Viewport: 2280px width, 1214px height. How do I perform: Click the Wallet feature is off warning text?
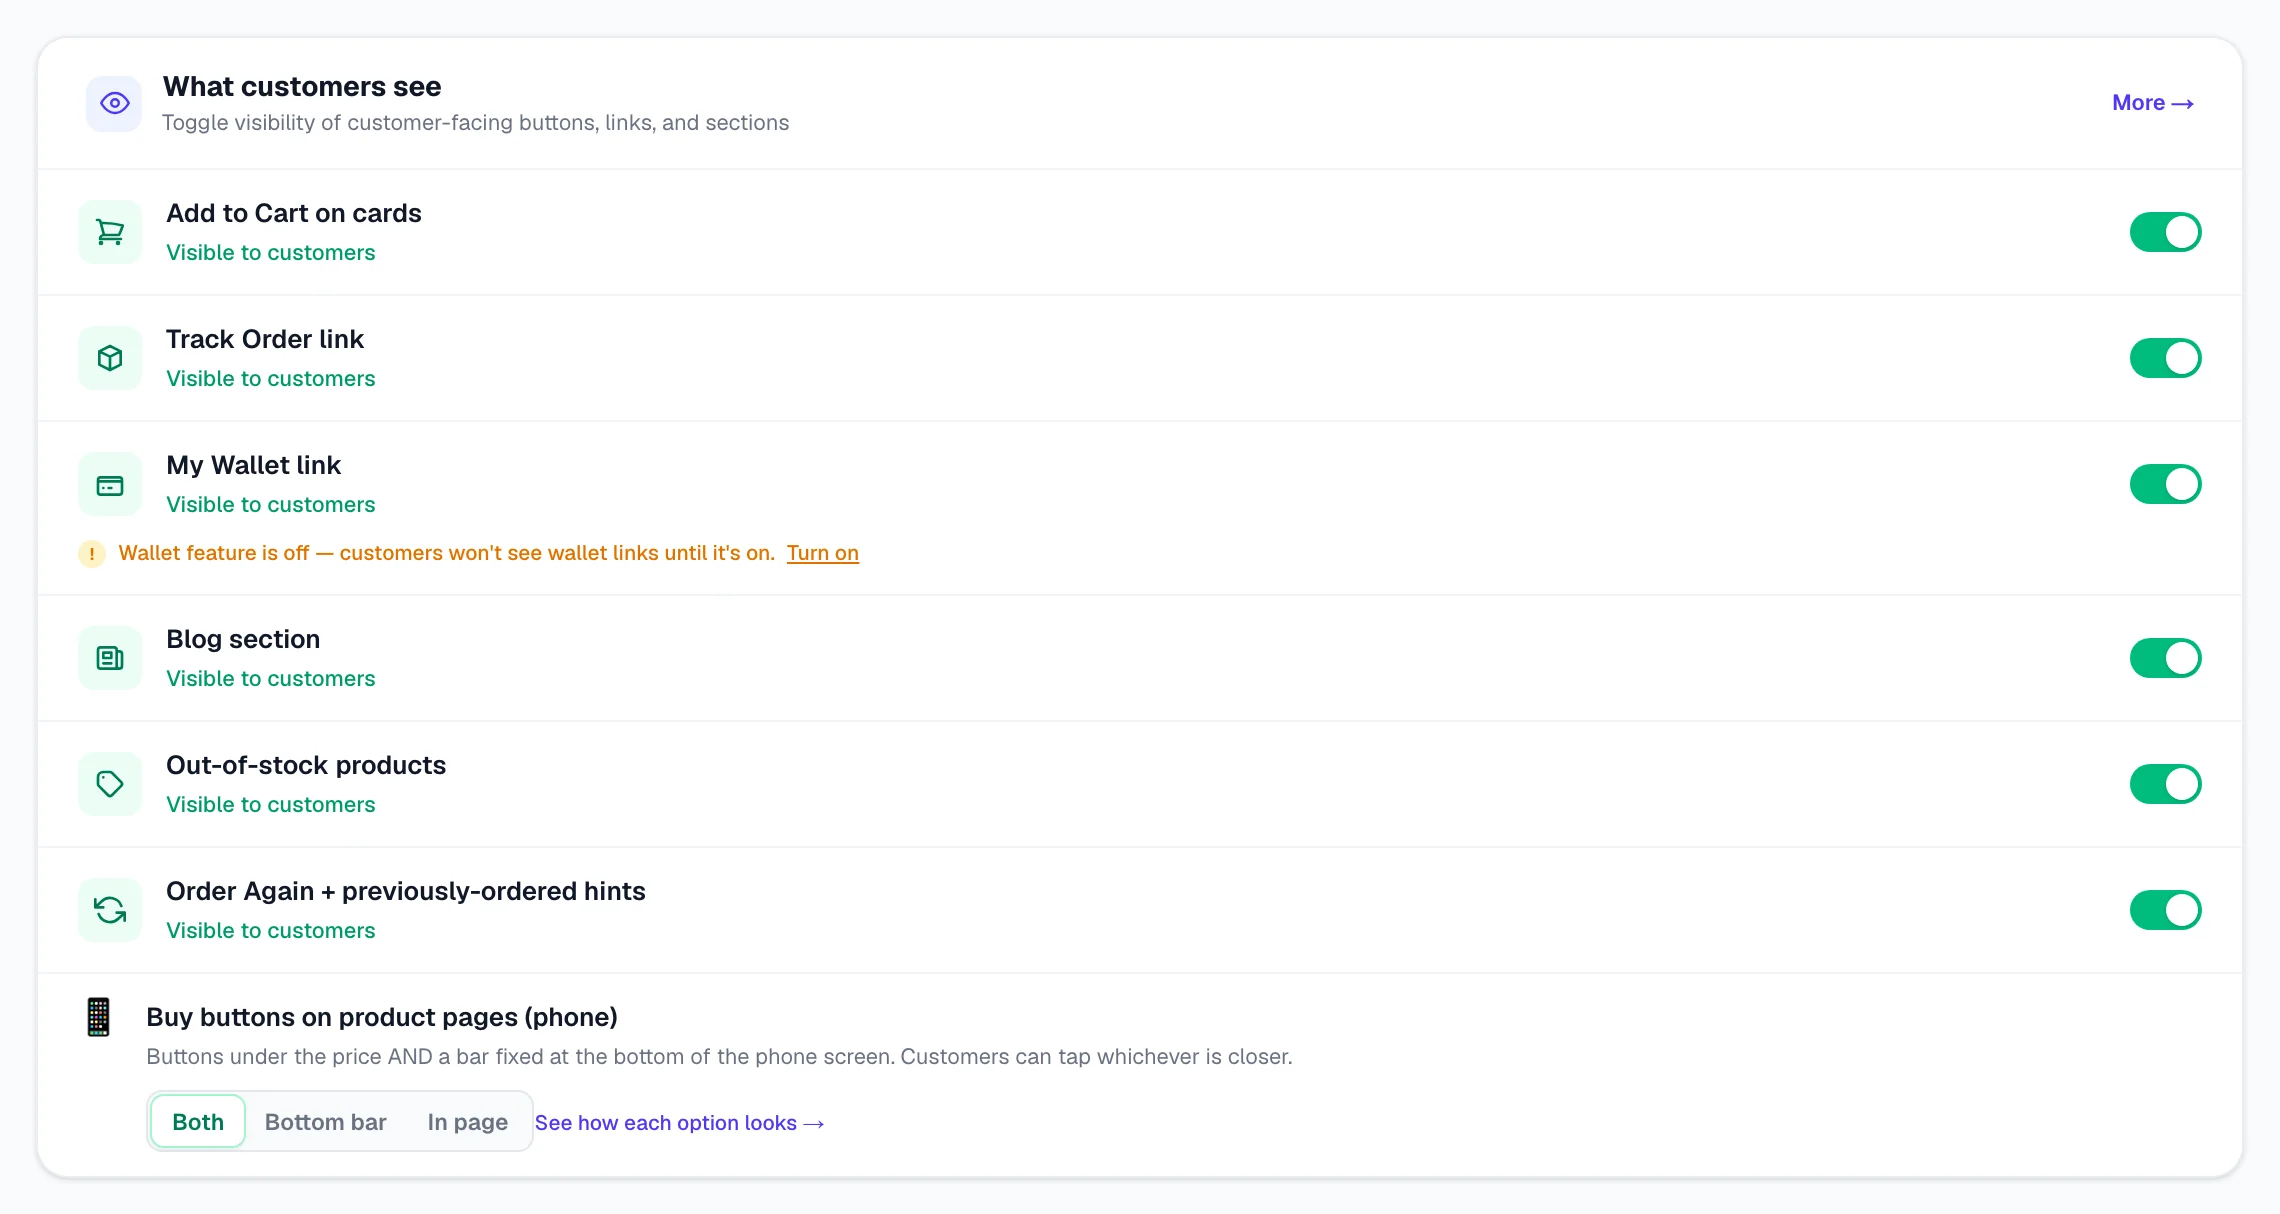coord(446,553)
